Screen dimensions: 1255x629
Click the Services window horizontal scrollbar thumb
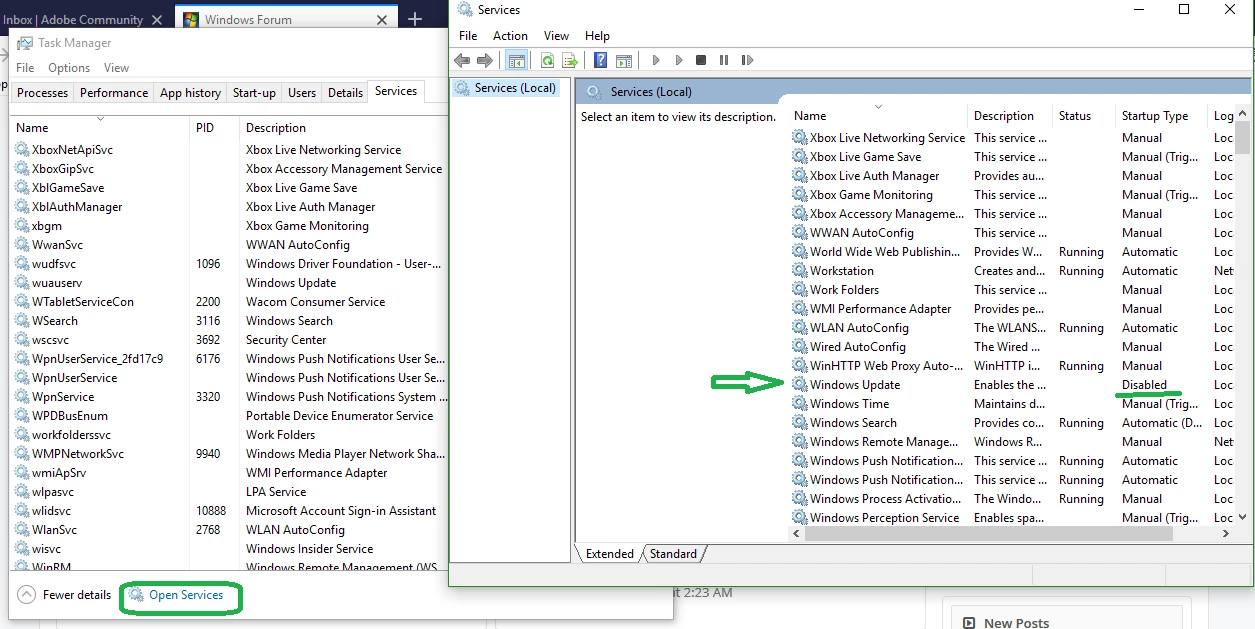pos(988,534)
